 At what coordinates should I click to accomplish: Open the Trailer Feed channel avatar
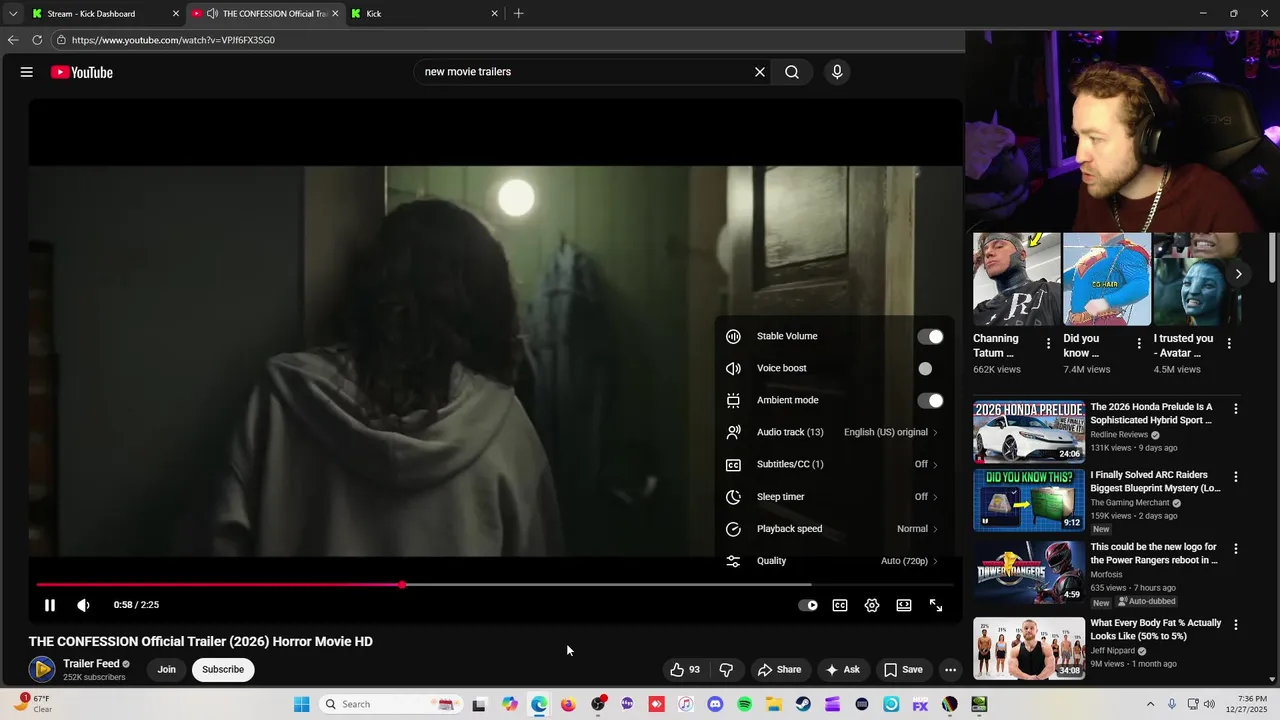pyautogui.click(x=42, y=669)
